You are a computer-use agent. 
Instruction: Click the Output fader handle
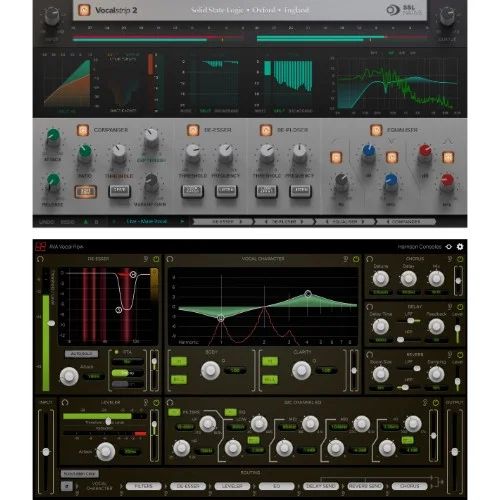tap(455, 452)
